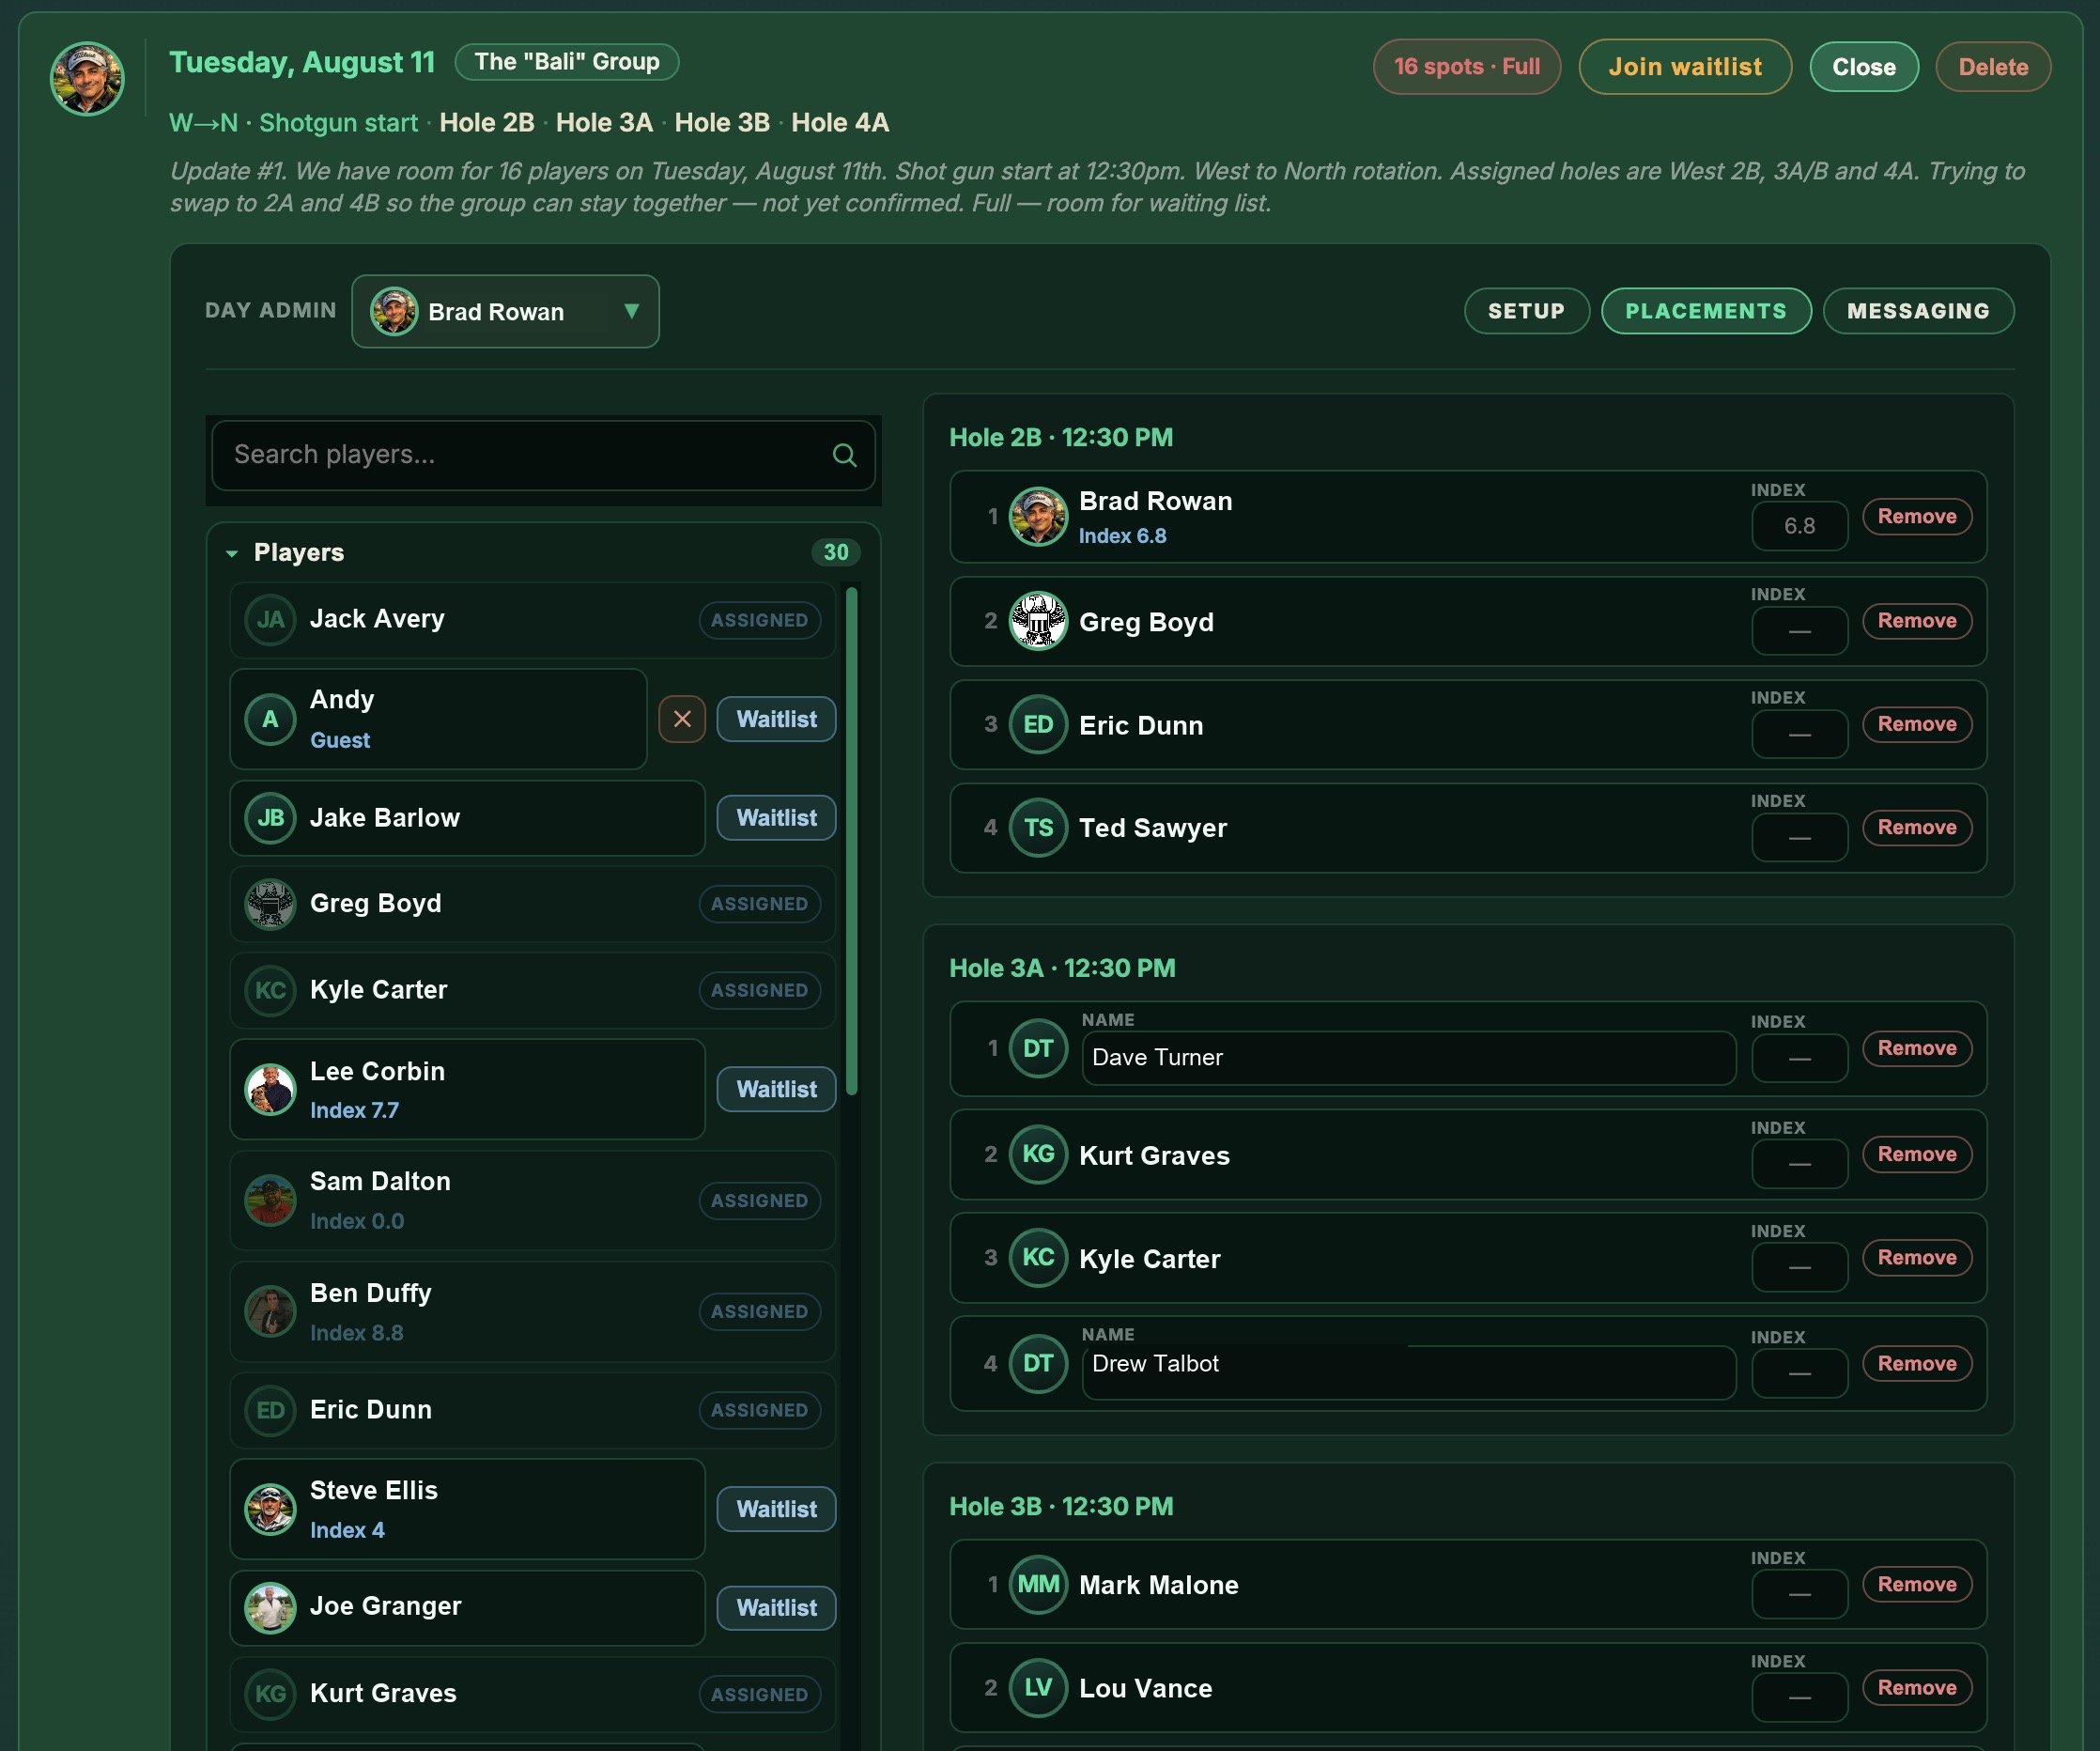2100x1751 pixels.
Task: Click Mark Malone's MM avatar
Action: click(x=1038, y=1584)
